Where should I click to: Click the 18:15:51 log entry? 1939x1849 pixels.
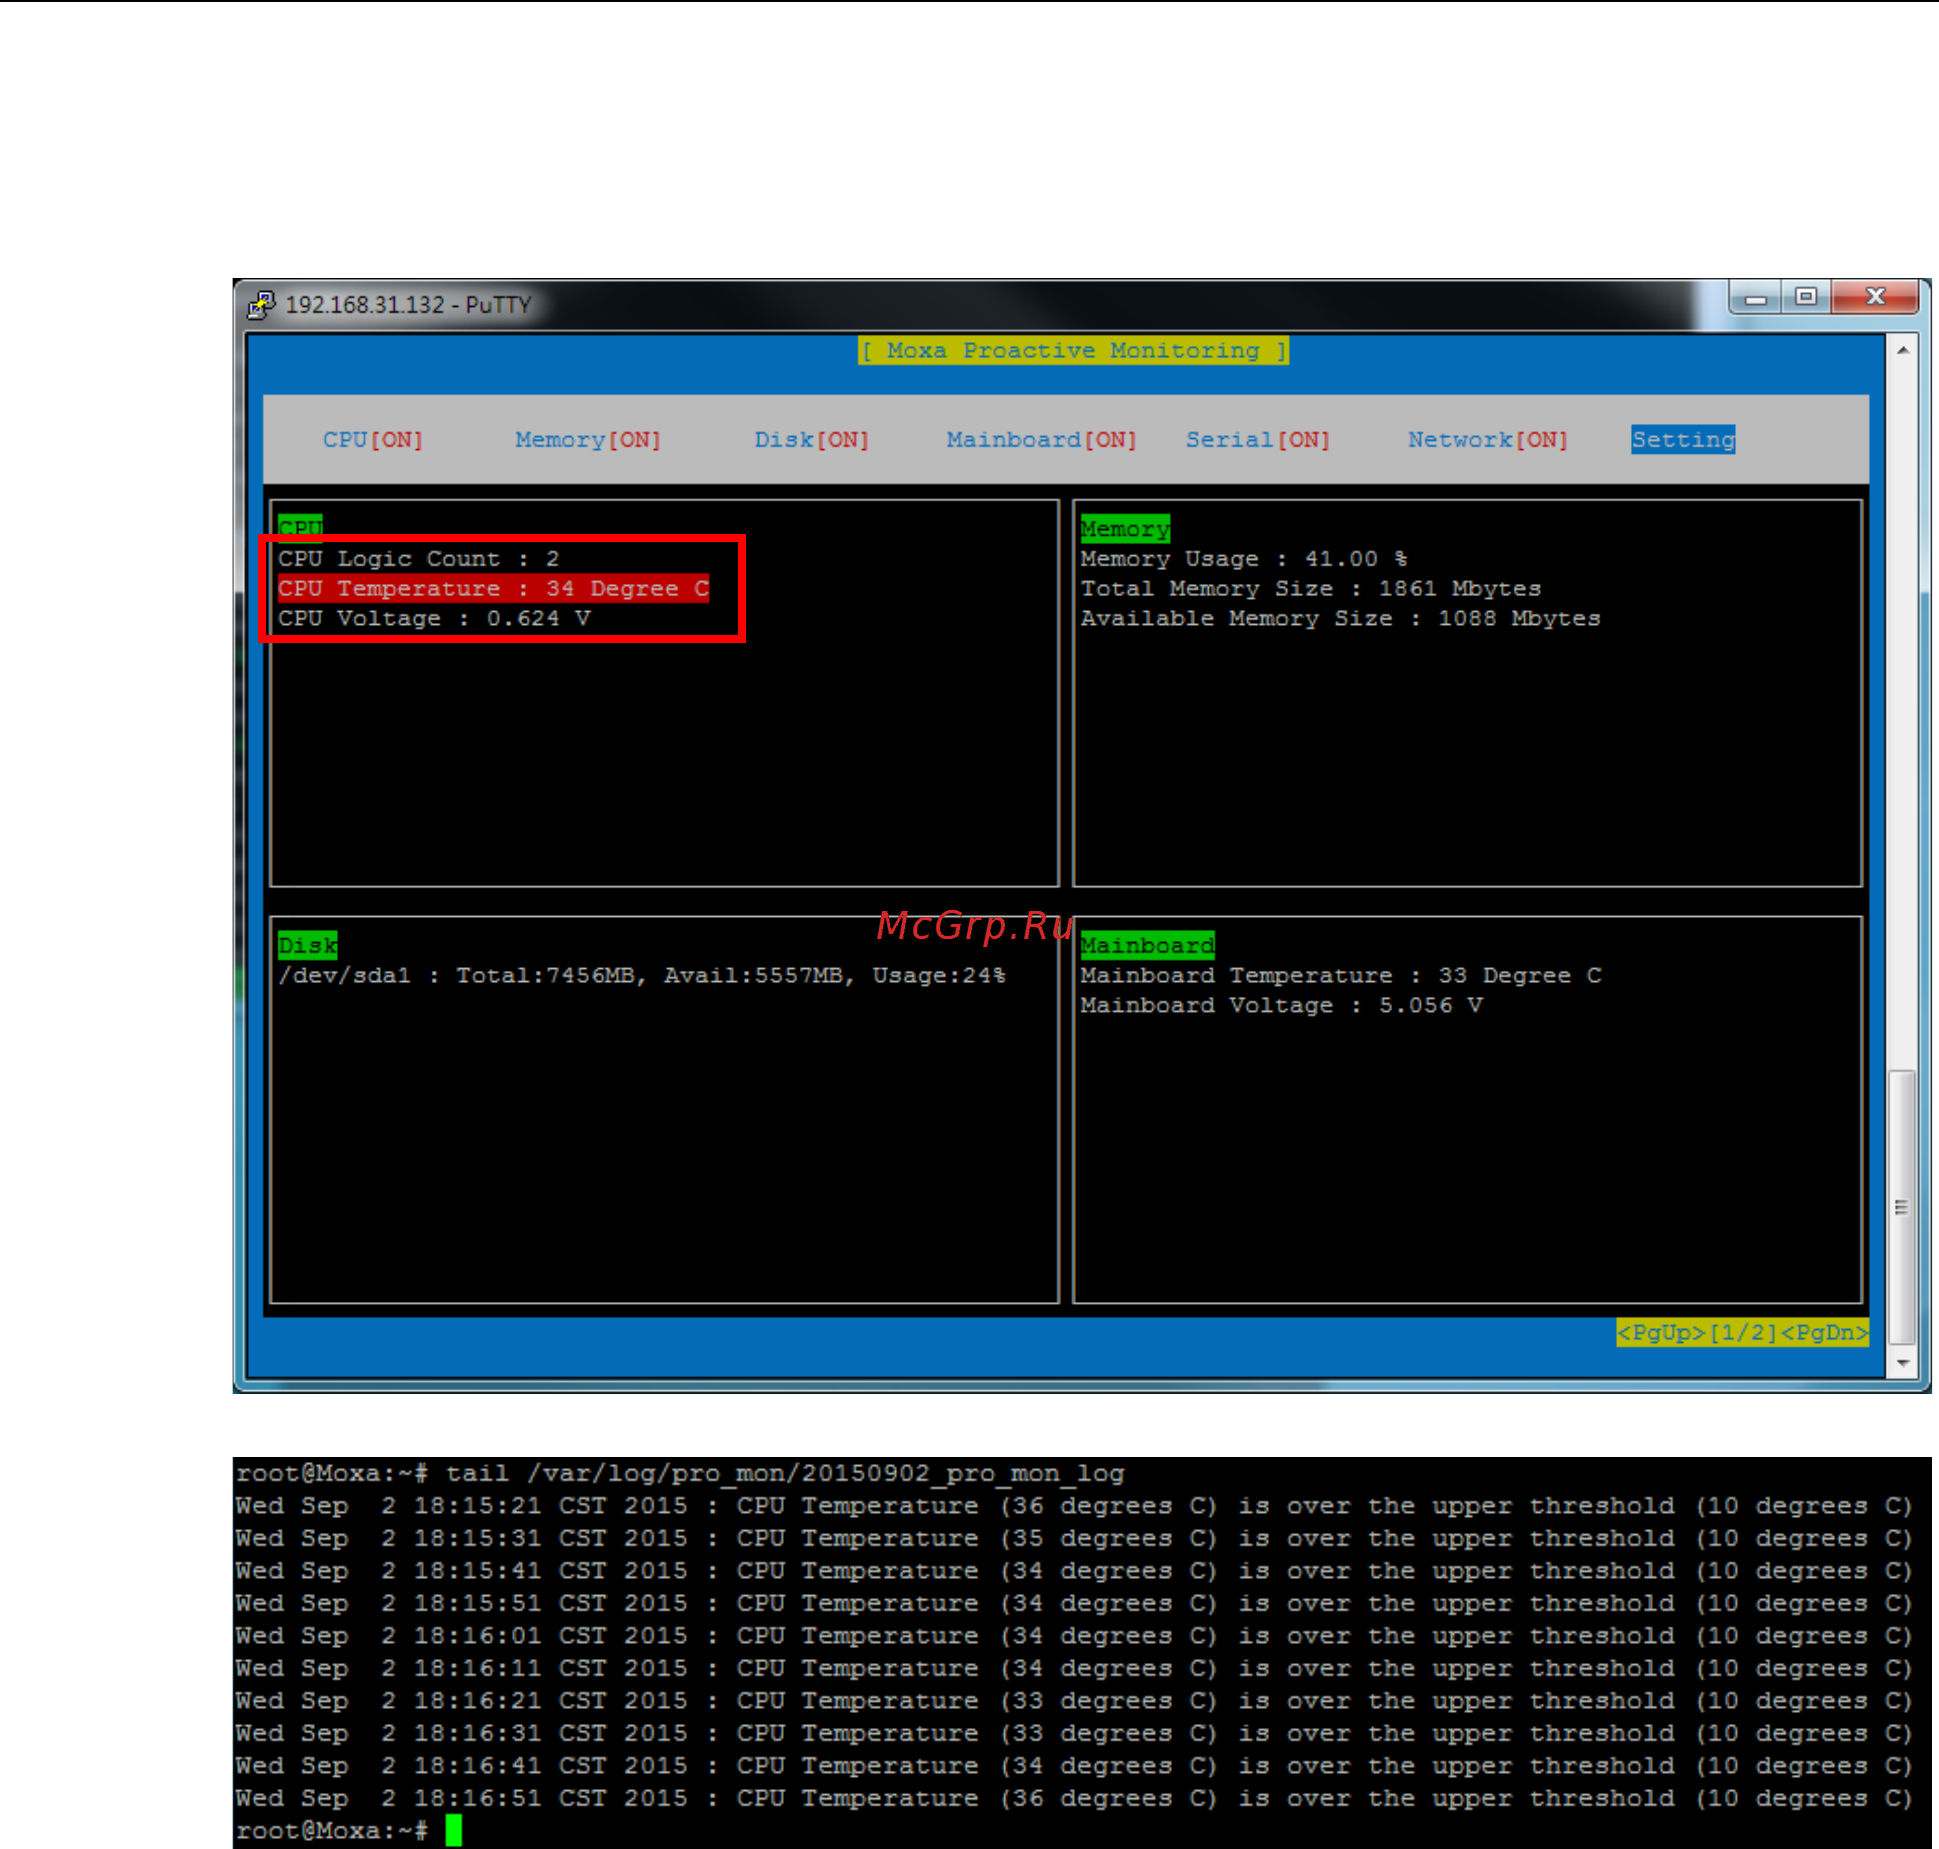(1074, 1603)
